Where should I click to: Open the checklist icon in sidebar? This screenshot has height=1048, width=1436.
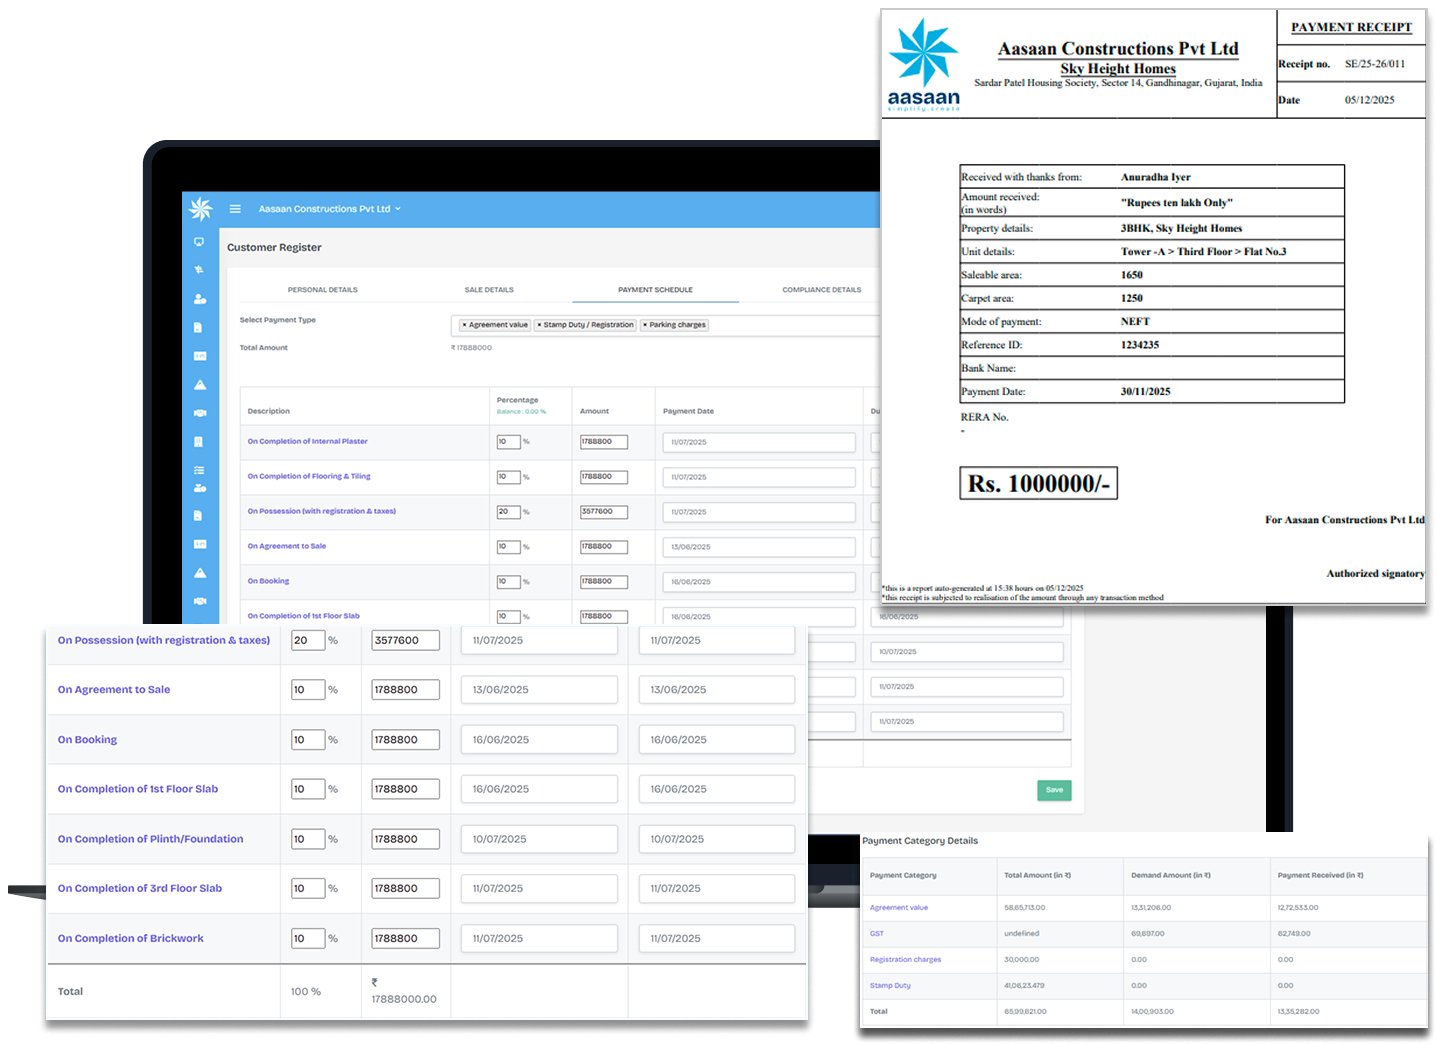pos(199,470)
